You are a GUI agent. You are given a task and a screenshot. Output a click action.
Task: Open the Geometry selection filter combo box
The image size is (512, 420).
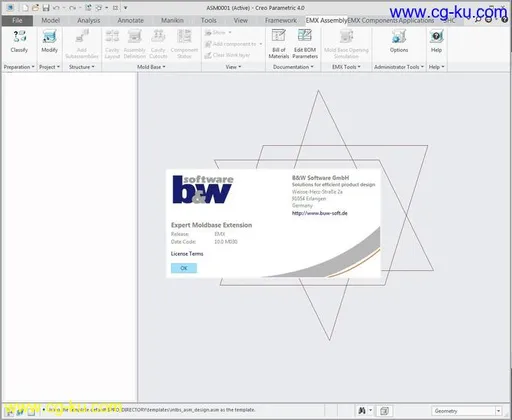pos(466,411)
